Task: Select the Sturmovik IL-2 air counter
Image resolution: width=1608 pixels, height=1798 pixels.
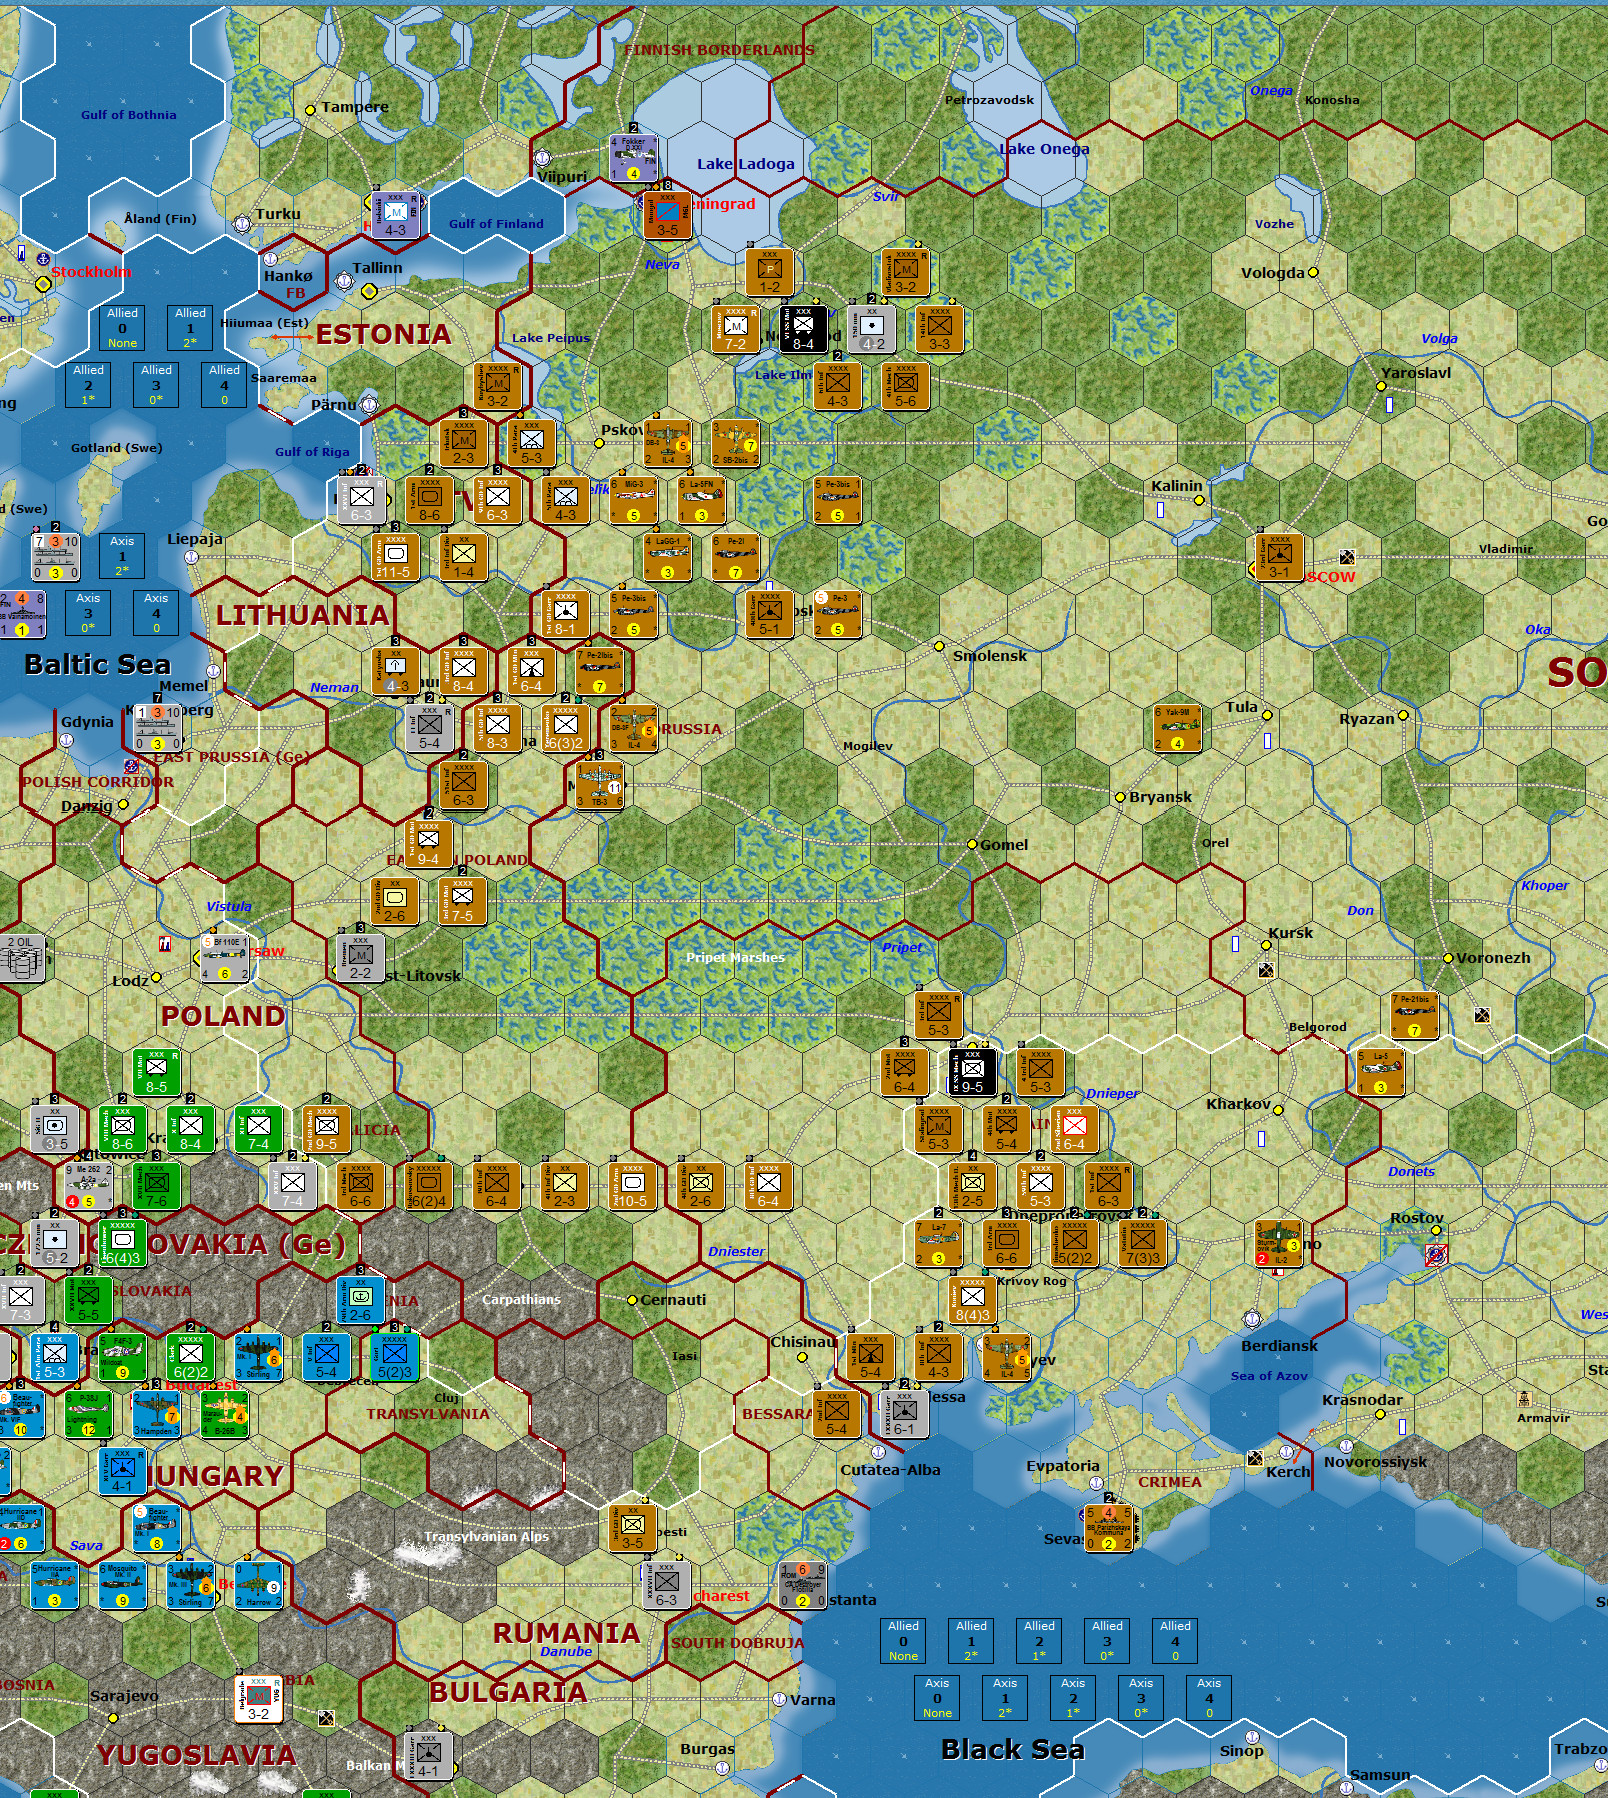Action: coord(1279,1243)
